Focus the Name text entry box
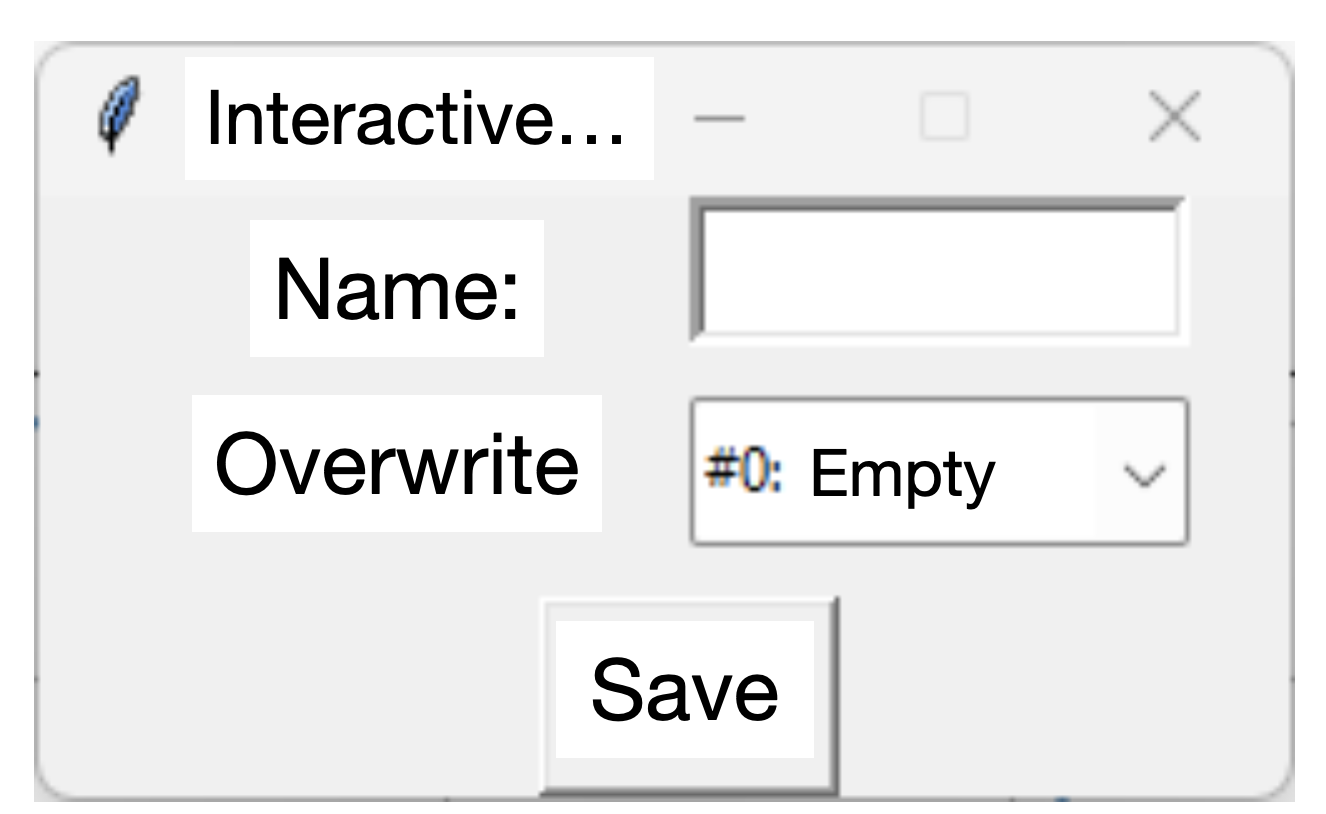 (938, 270)
